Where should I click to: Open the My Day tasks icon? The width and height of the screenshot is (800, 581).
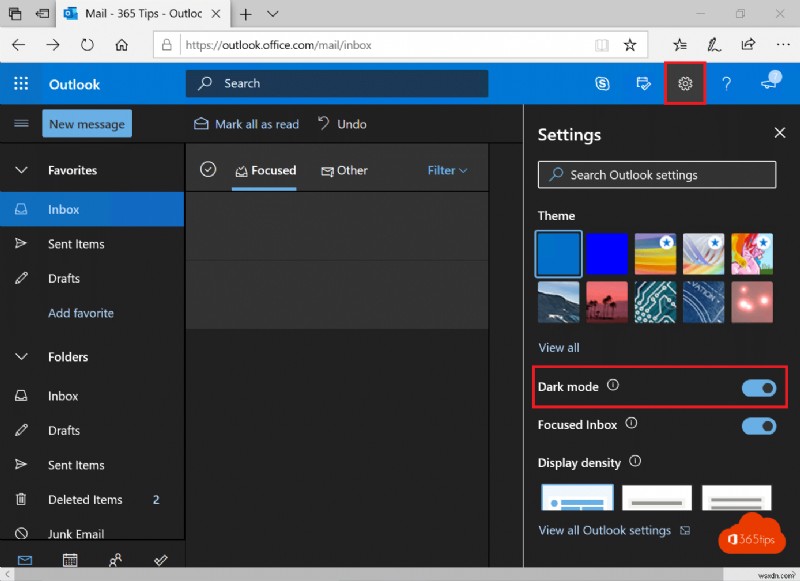pos(643,83)
